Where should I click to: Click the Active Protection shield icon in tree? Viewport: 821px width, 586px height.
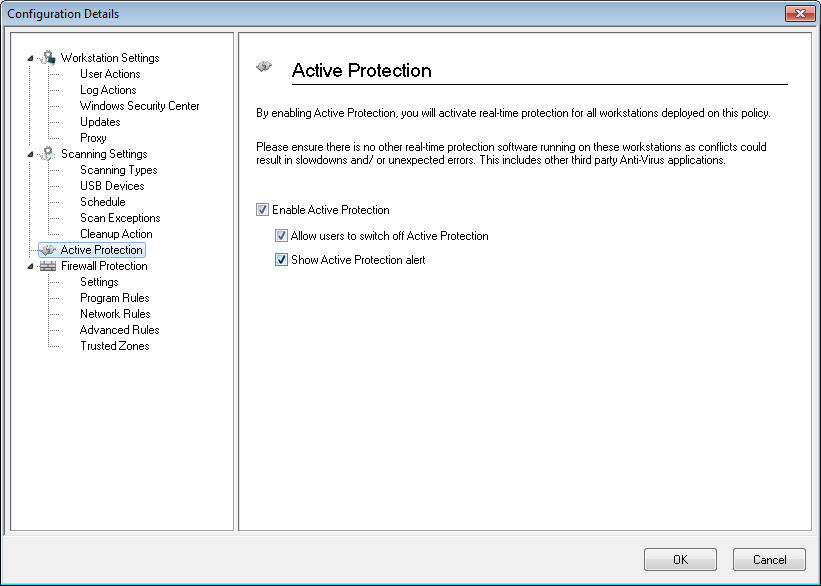48,250
